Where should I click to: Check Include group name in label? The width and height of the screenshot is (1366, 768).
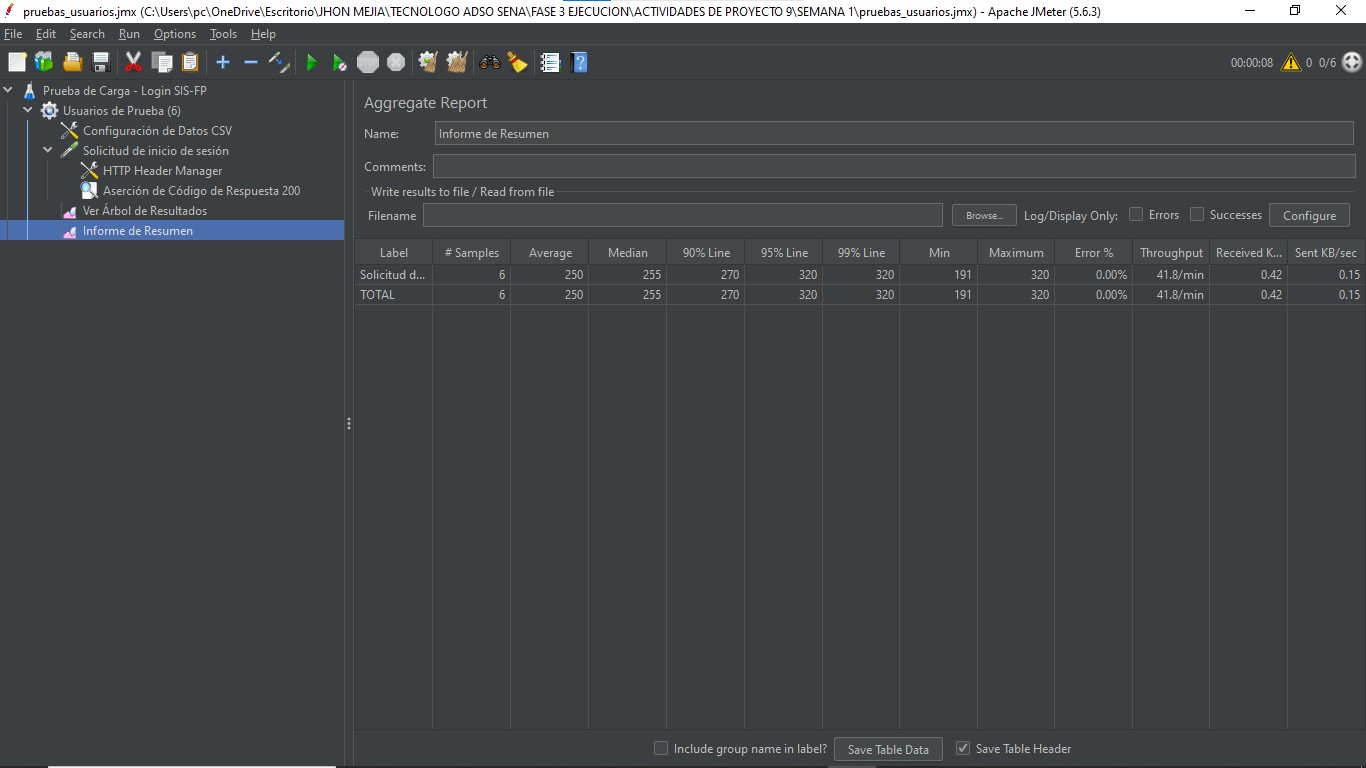coord(661,748)
